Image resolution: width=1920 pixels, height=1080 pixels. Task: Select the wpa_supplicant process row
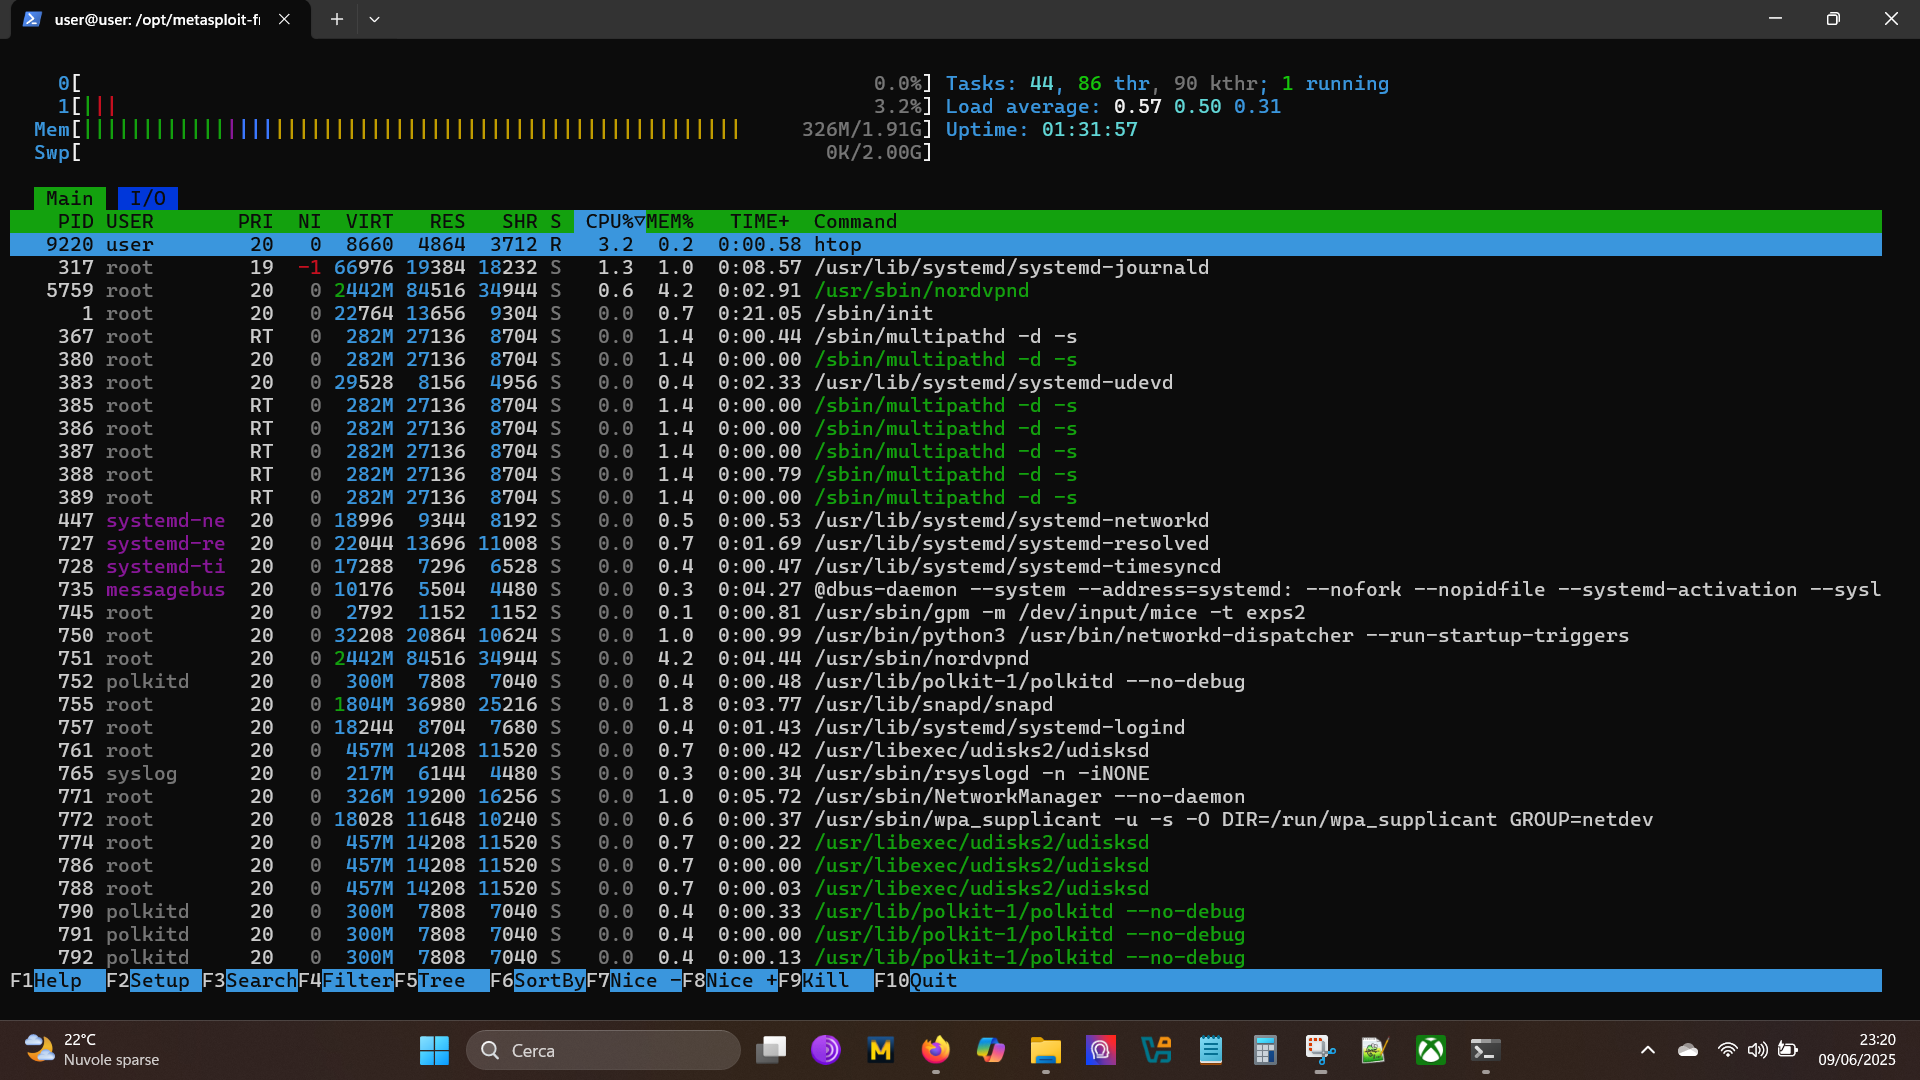tap(946, 819)
